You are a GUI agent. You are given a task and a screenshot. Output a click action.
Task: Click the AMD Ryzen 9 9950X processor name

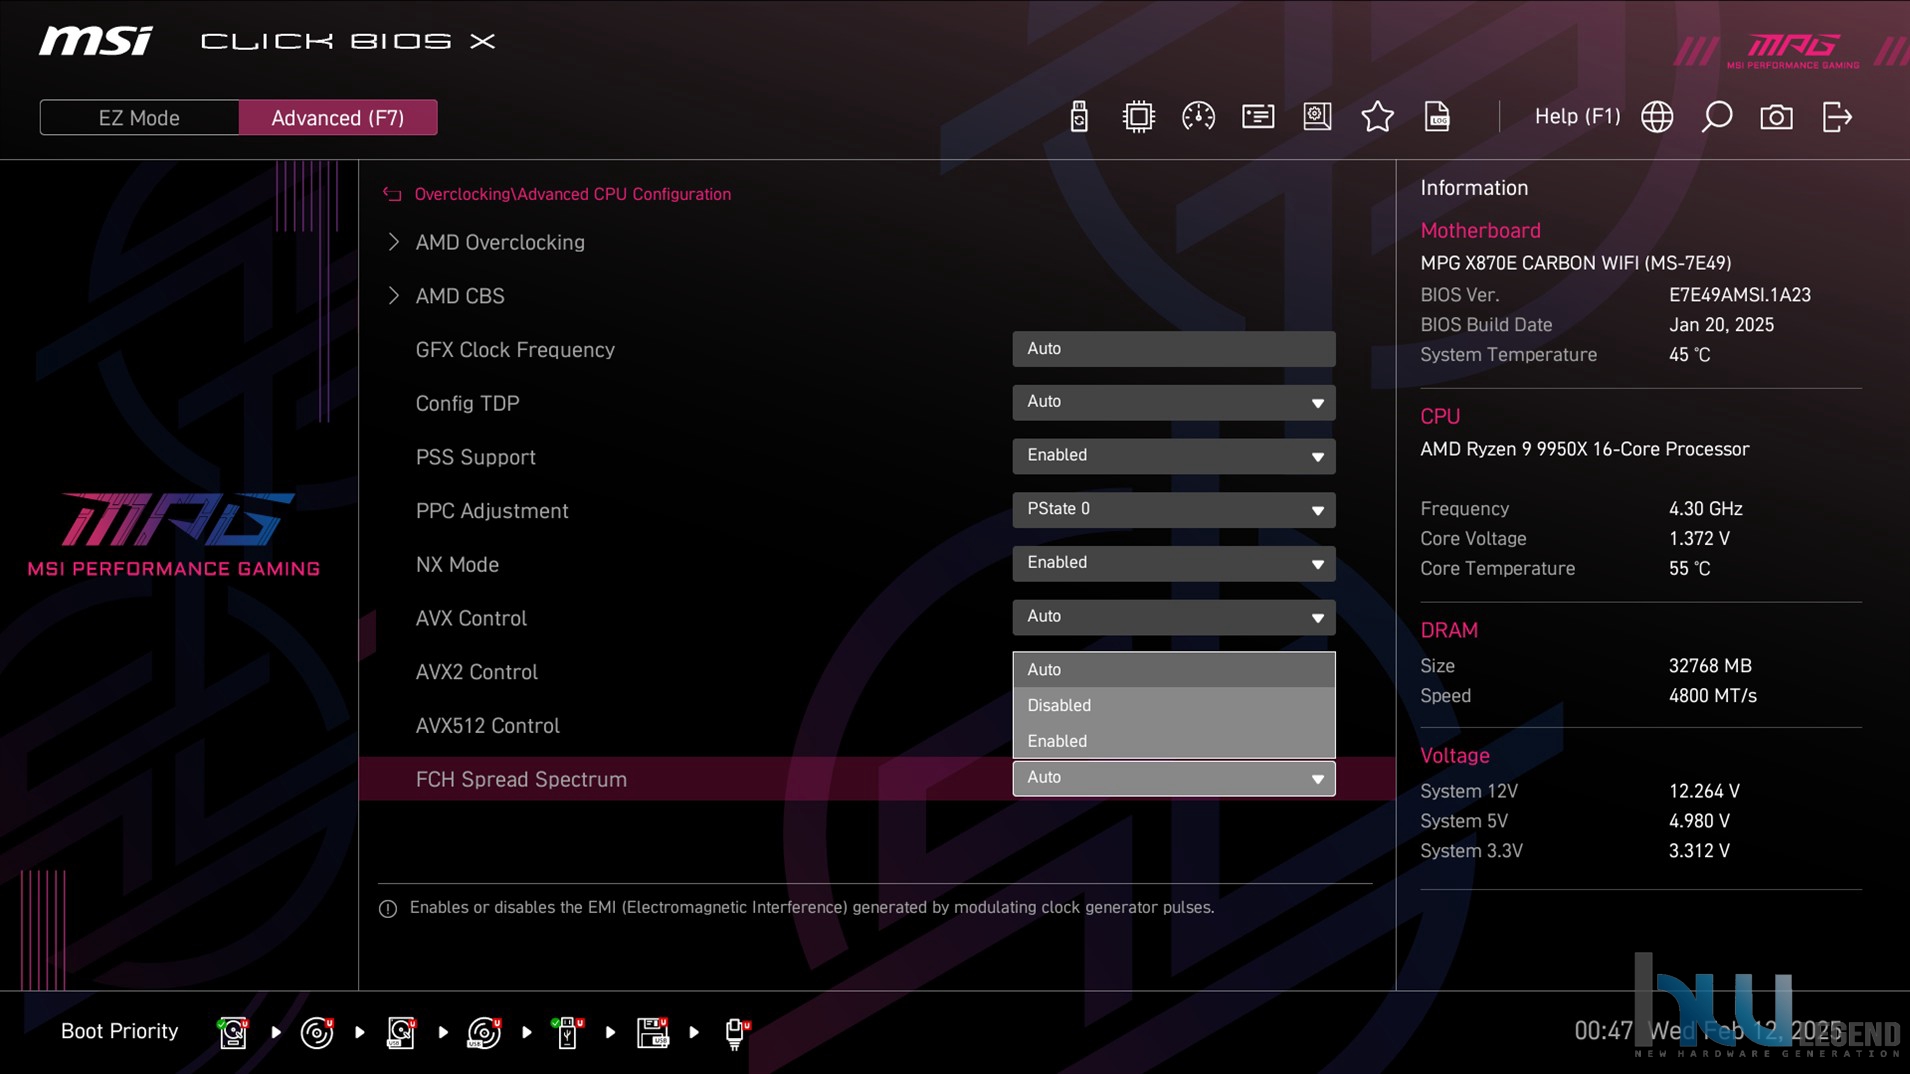pos(1585,449)
